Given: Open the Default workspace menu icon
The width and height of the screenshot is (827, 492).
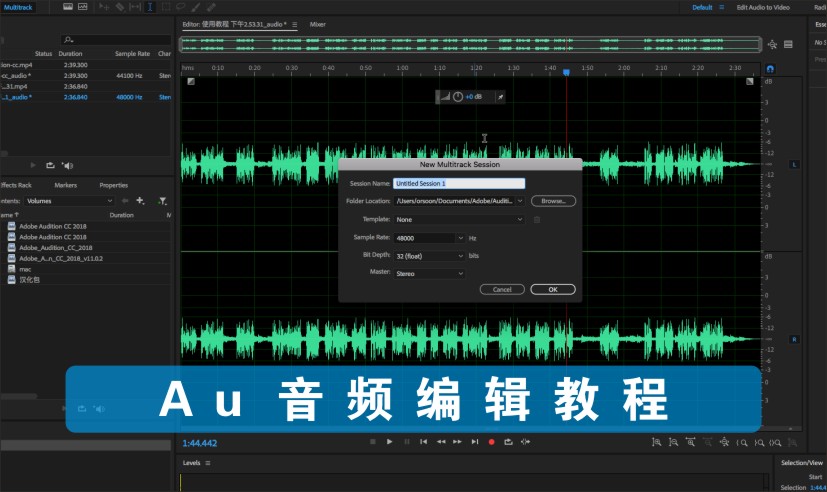Looking at the screenshot, I should point(722,7).
